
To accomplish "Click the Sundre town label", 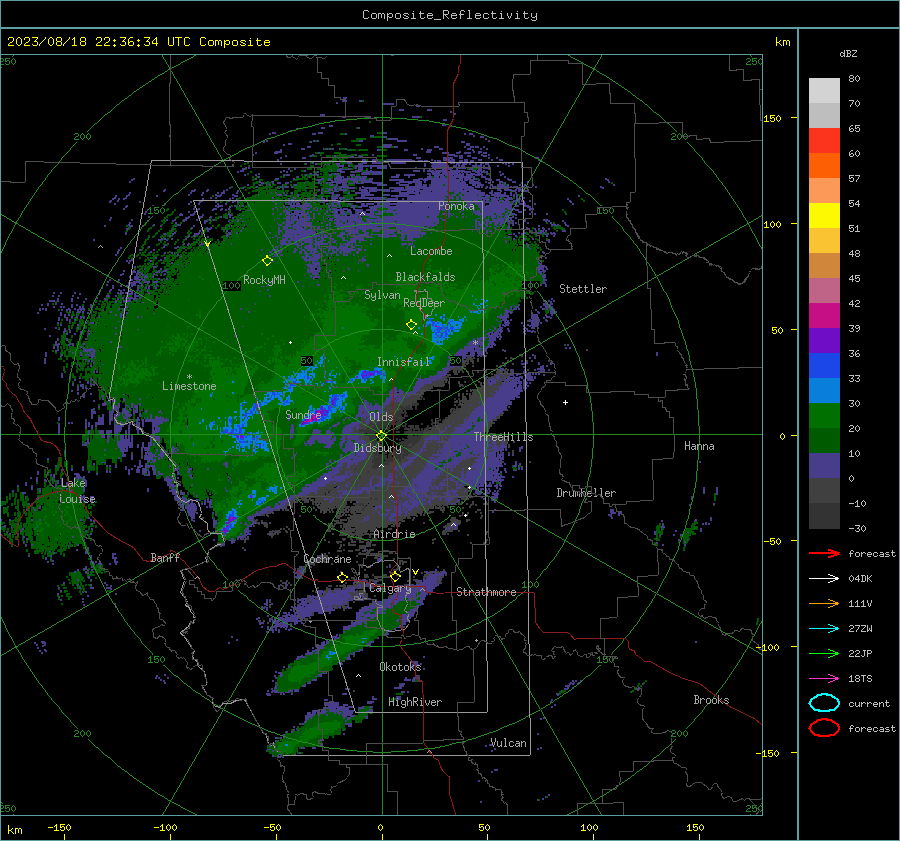I will [x=303, y=415].
